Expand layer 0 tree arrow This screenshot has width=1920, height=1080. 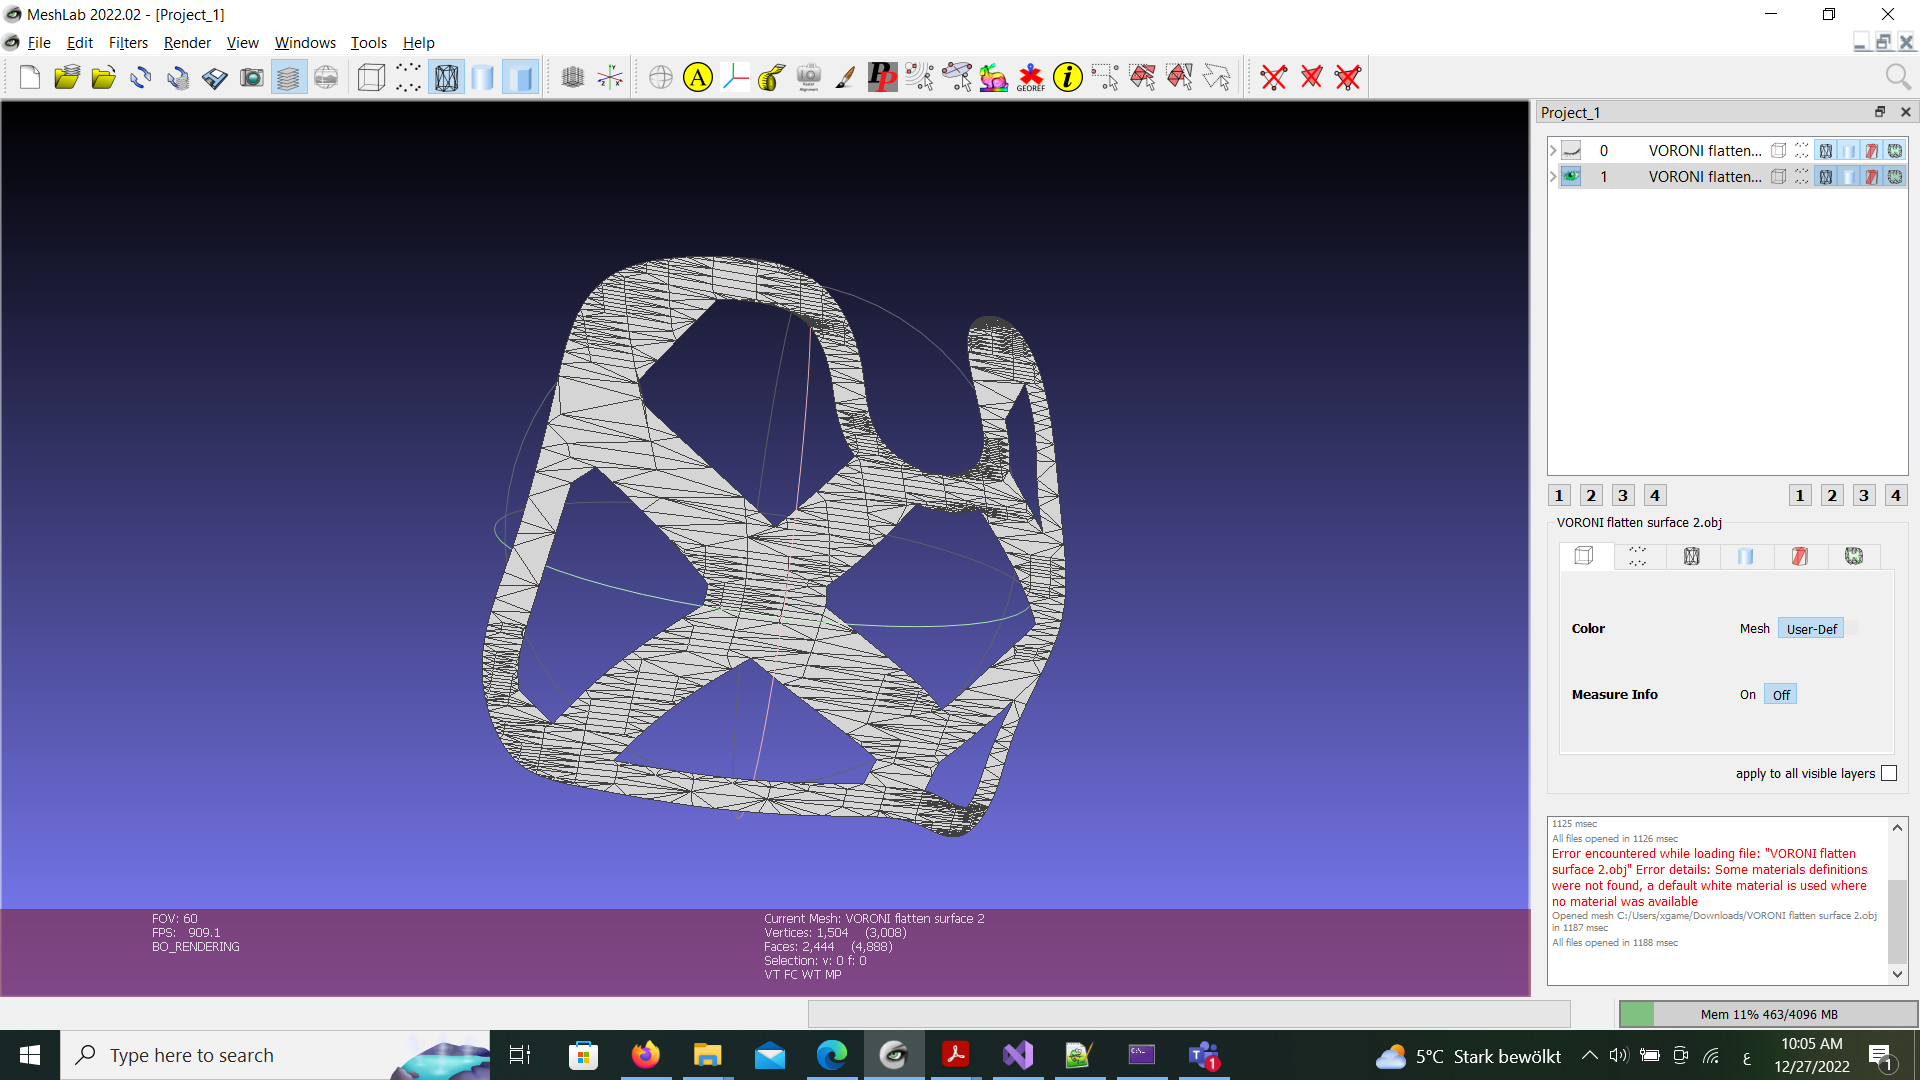click(x=1553, y=150)
